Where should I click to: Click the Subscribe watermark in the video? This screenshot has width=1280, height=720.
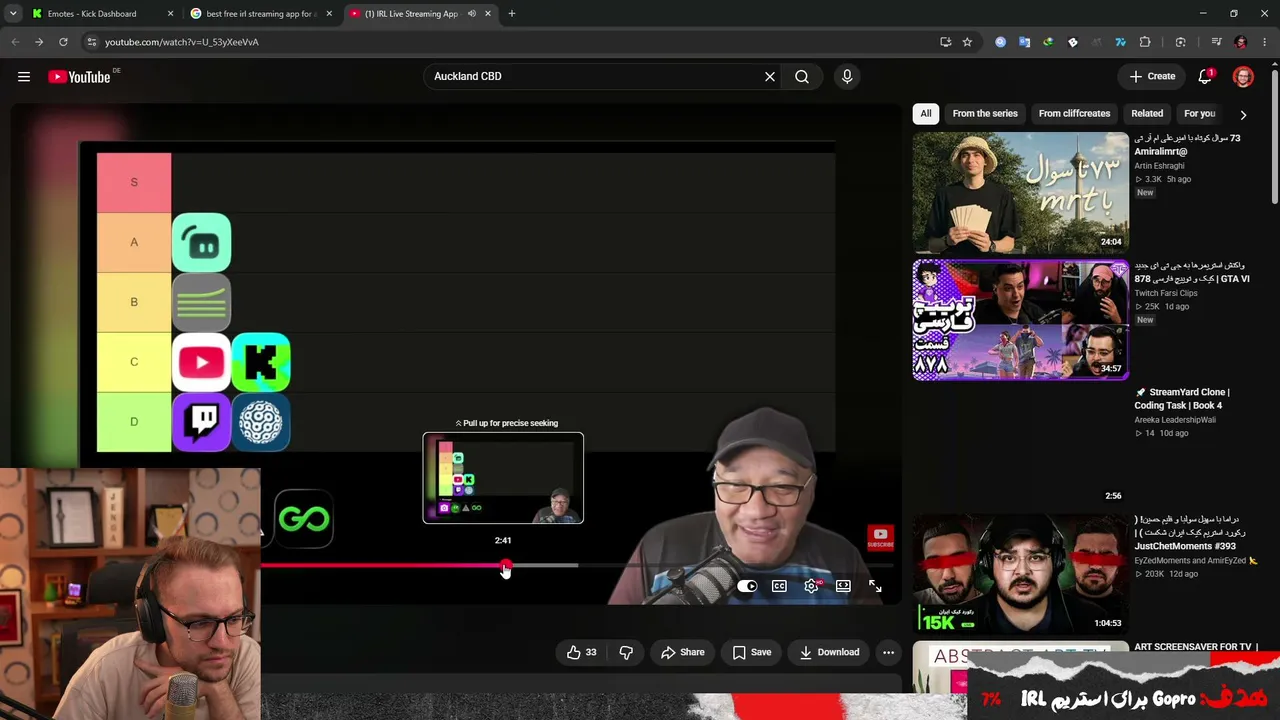[880, 538]
